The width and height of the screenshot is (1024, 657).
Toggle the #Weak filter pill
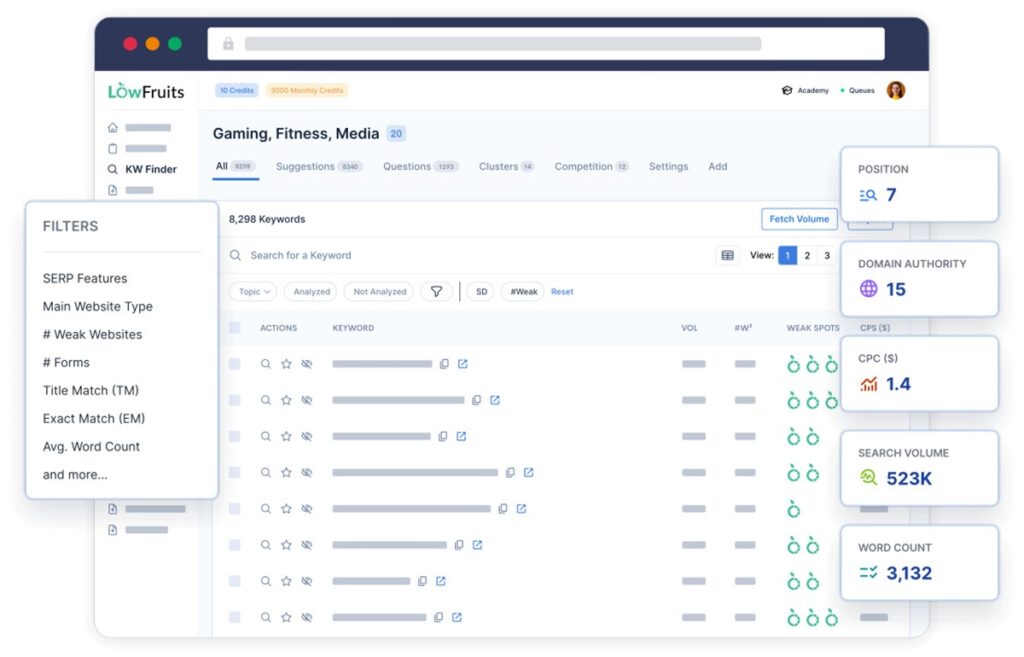[x=523, y=291]
